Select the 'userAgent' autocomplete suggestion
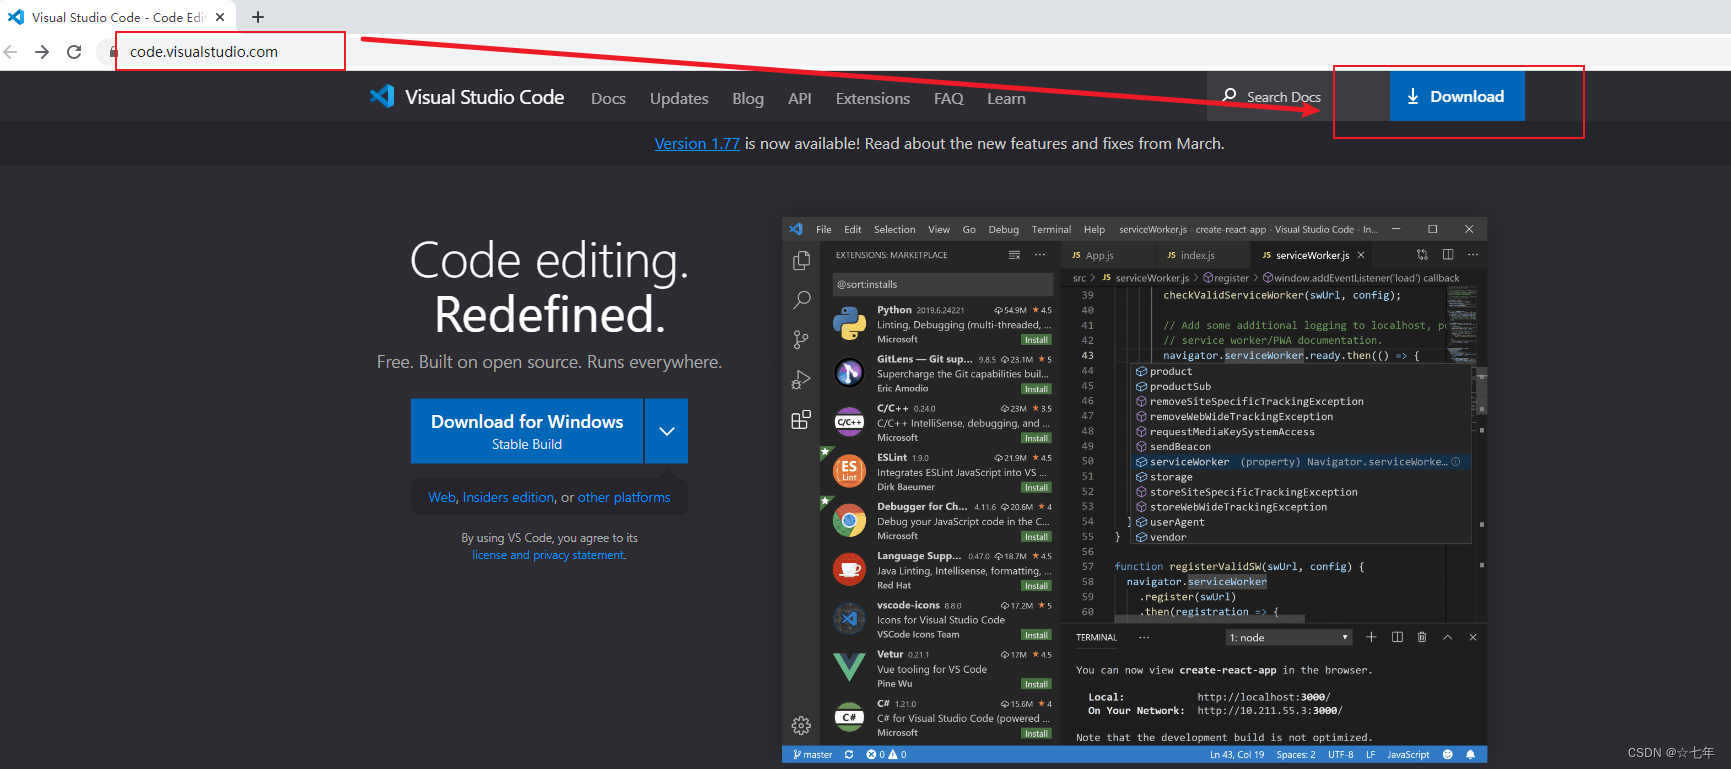The image size is (1731, 769). pyautogui.click(x=1301, y=522)
